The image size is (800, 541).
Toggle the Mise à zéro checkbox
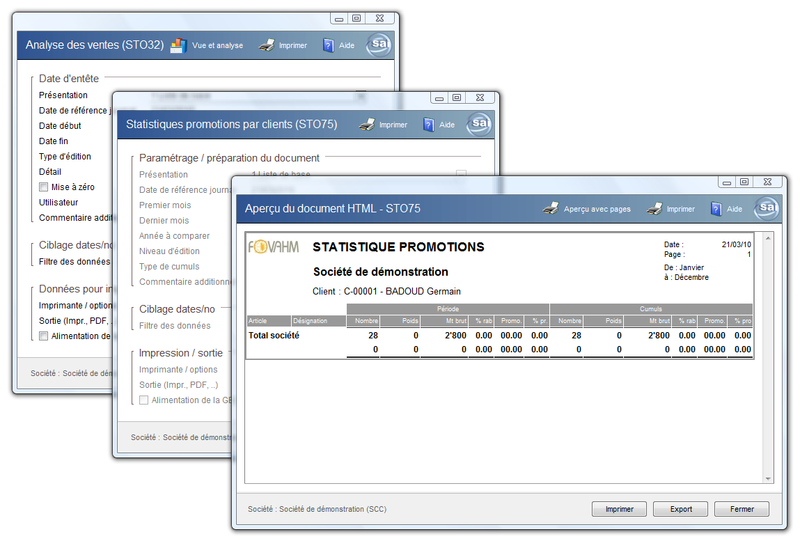43,187
